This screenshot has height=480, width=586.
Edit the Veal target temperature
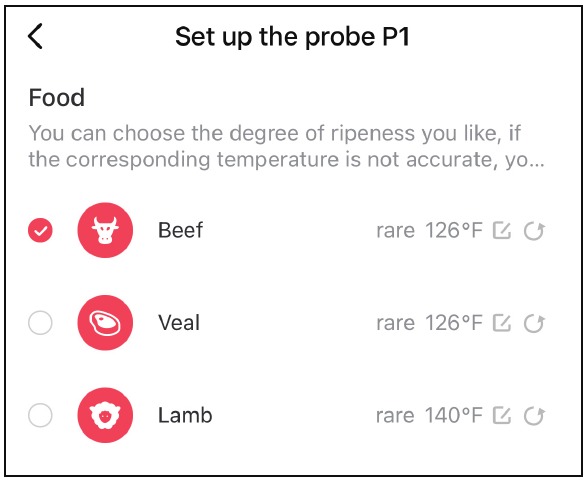[502, 323]
